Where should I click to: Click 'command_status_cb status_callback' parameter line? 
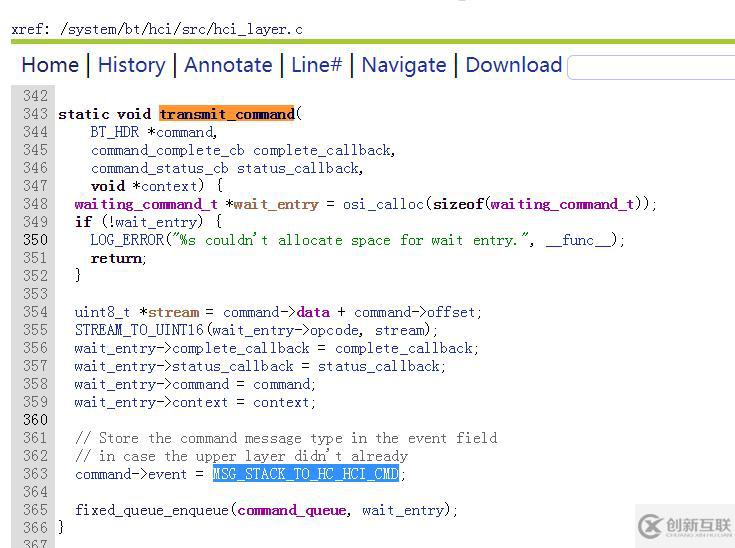tap(227, 168)
